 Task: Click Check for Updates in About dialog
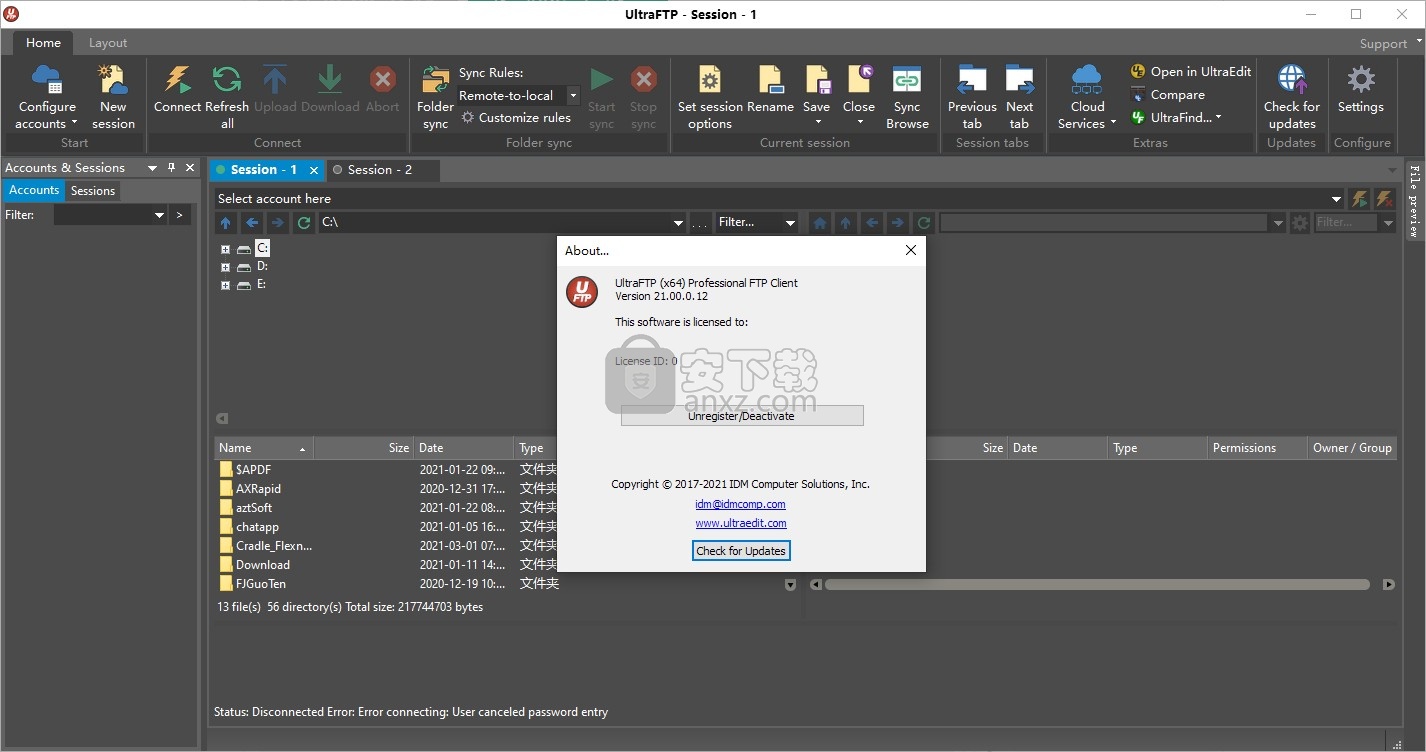tap(741, 551)
